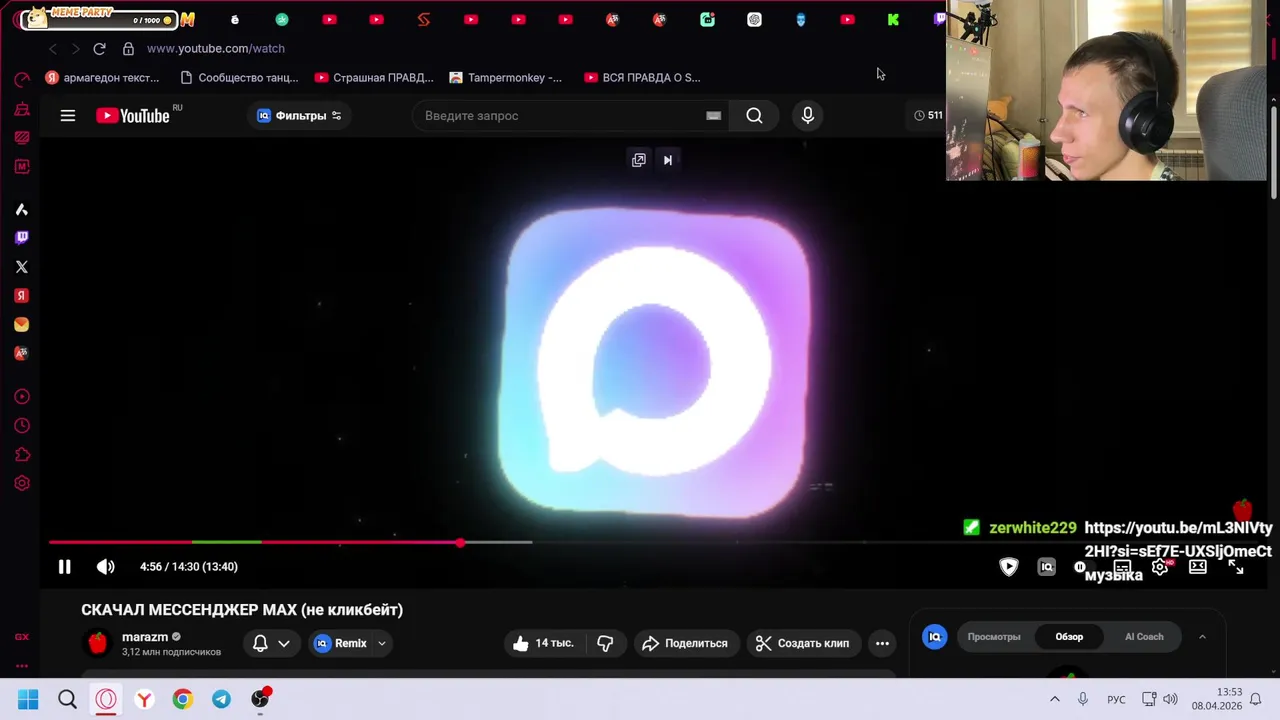The width and height of the screenshot is (1280, 720).
Task: Switch to the red S tab
Action: coord(424,19)
